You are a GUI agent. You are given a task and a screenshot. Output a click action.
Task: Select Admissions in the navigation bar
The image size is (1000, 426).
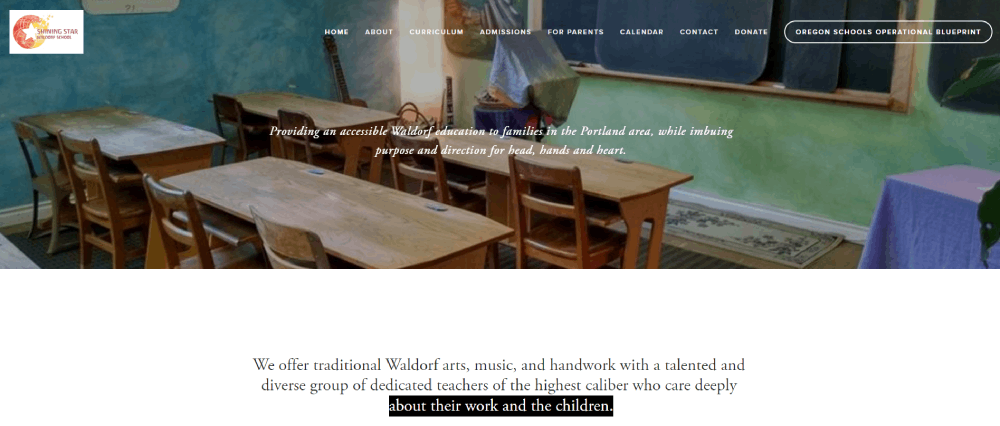(505, 32)
